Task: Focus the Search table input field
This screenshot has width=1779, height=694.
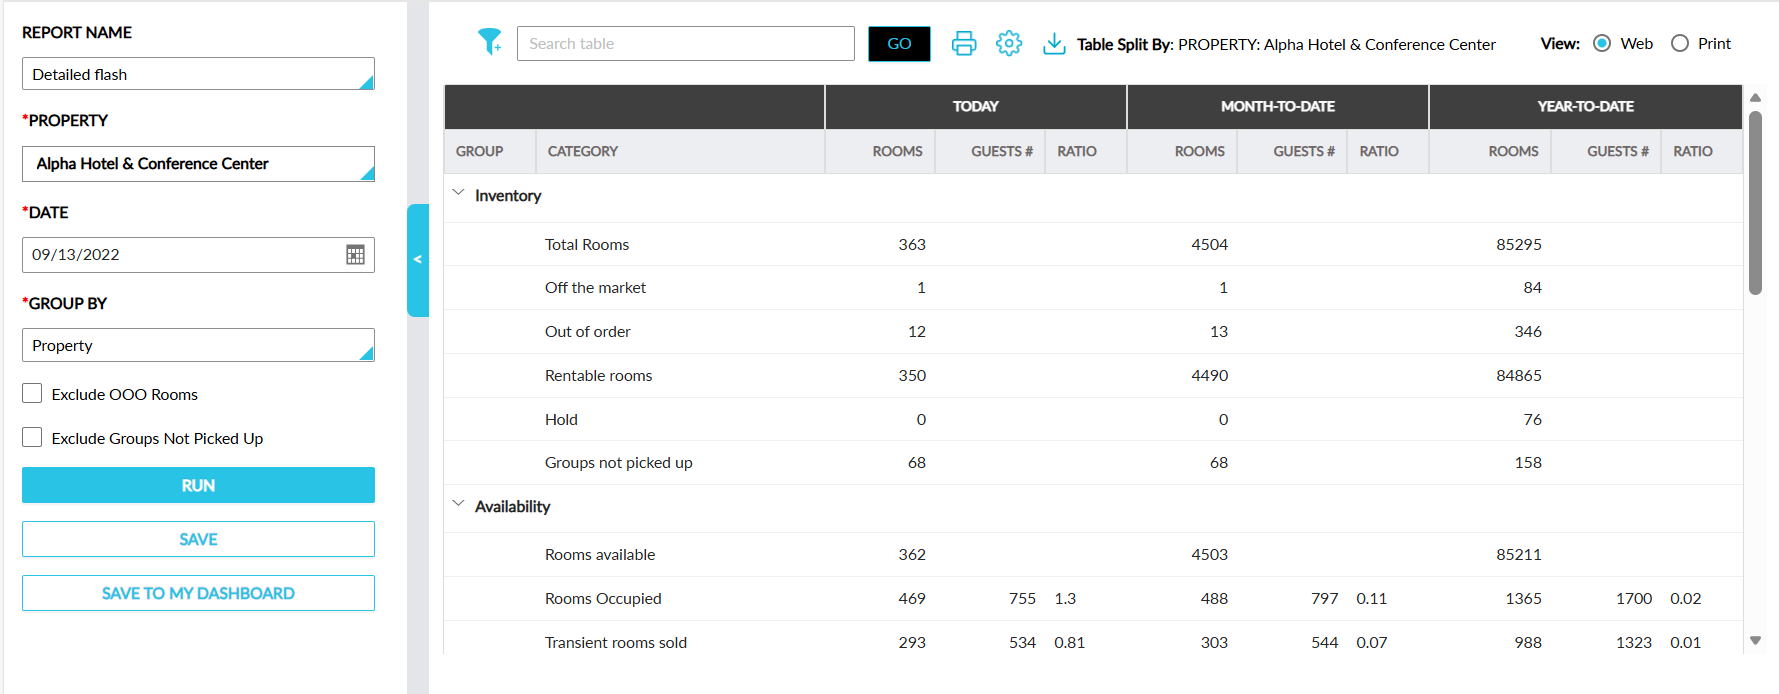Action: 685,44
